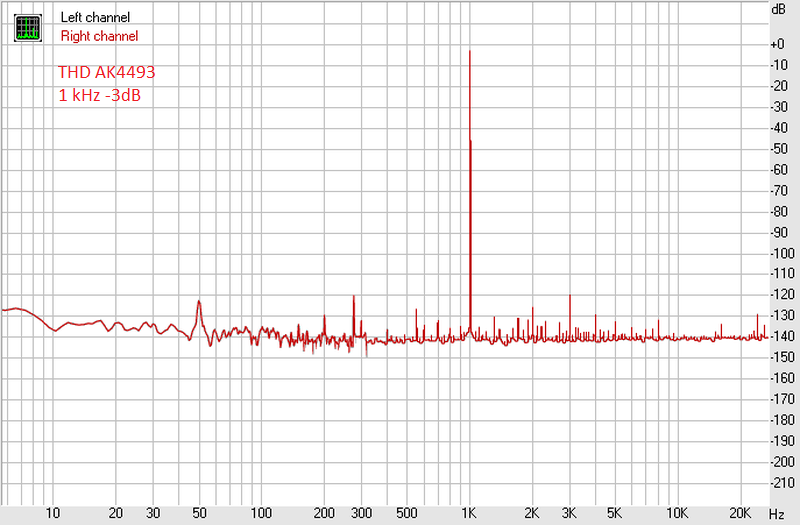Viewport: 800px width, 525px height.
Task: Click the +0 dB axis label
Action: click(x=778, y=44)
